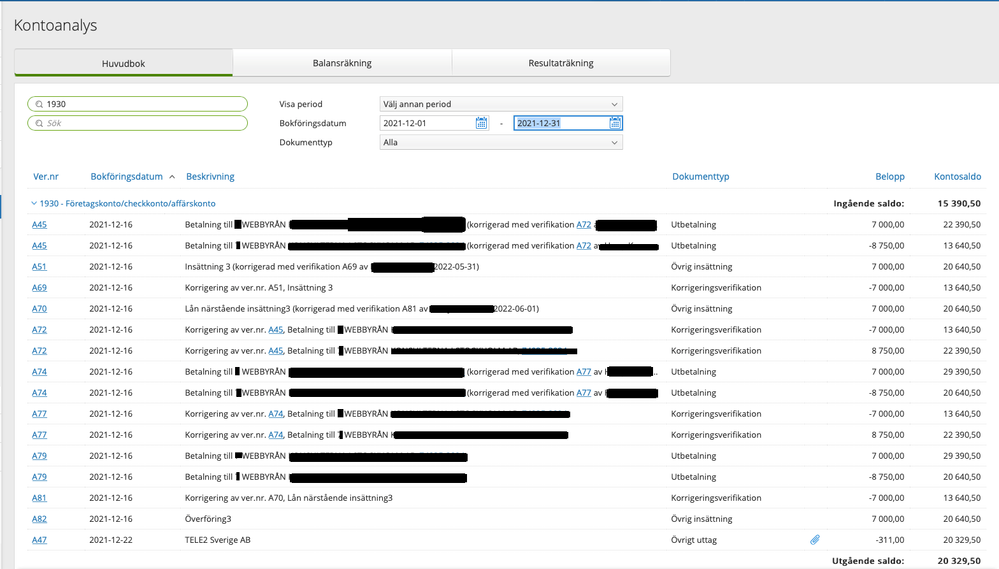This screenshot has height=569, width=999.
Task: Select the Huvudbok tab
Action: 123,63
